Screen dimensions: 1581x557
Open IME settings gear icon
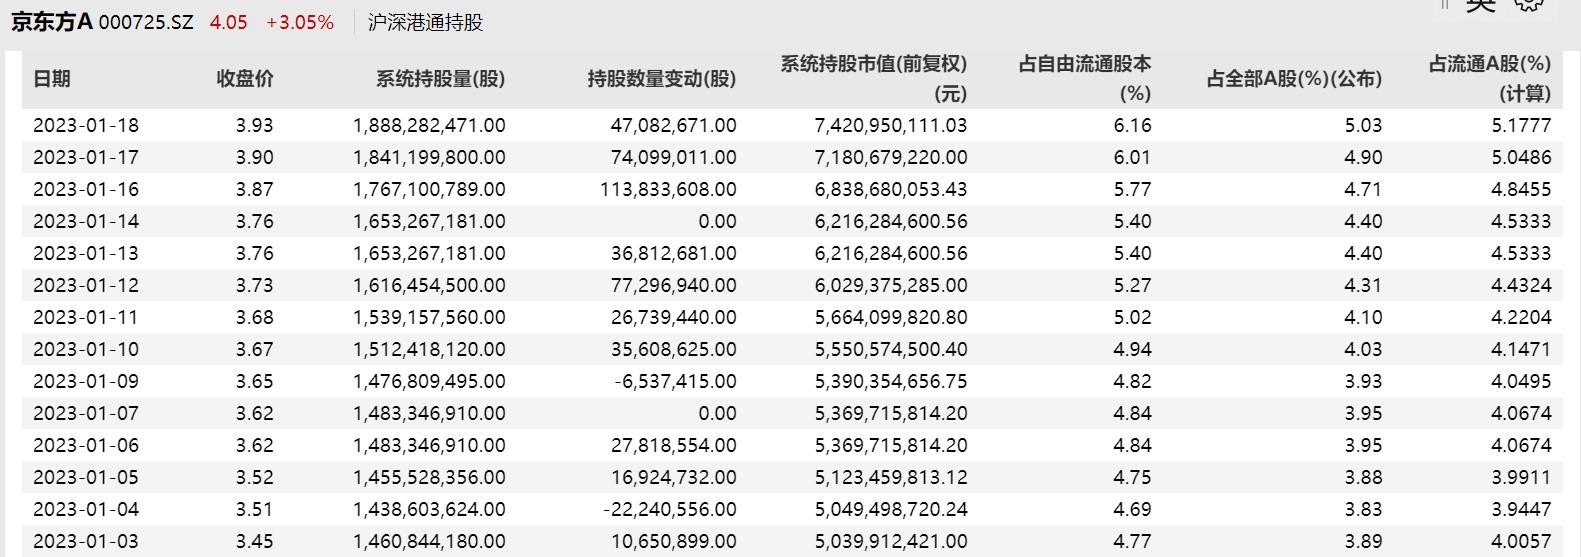pos(1527,5)
